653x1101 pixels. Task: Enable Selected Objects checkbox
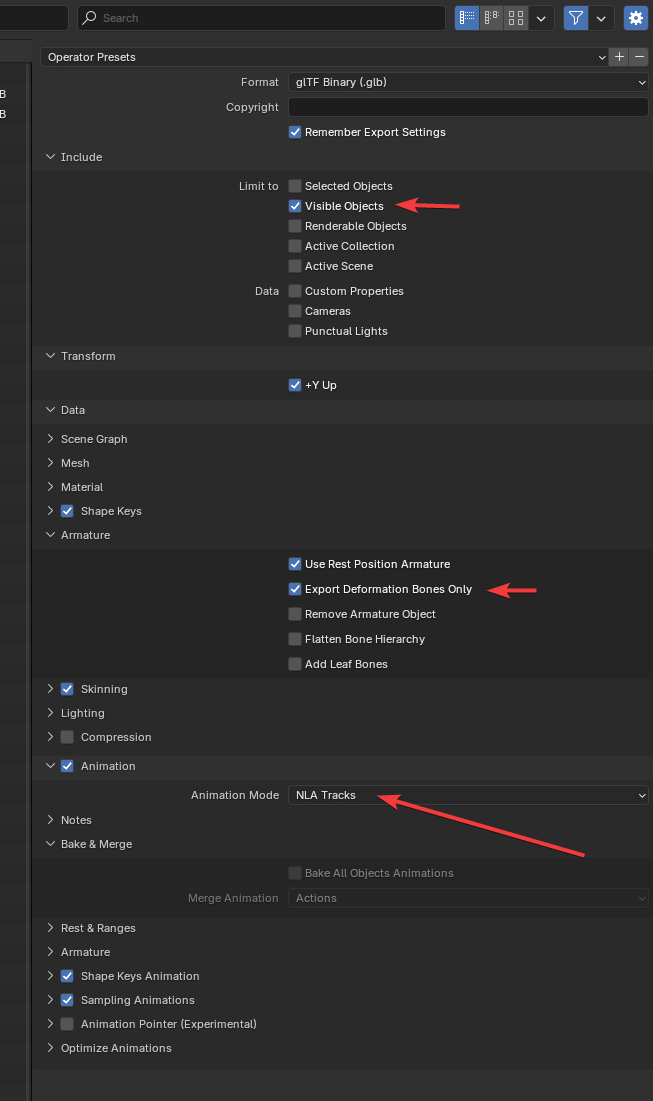coord(295,186)
